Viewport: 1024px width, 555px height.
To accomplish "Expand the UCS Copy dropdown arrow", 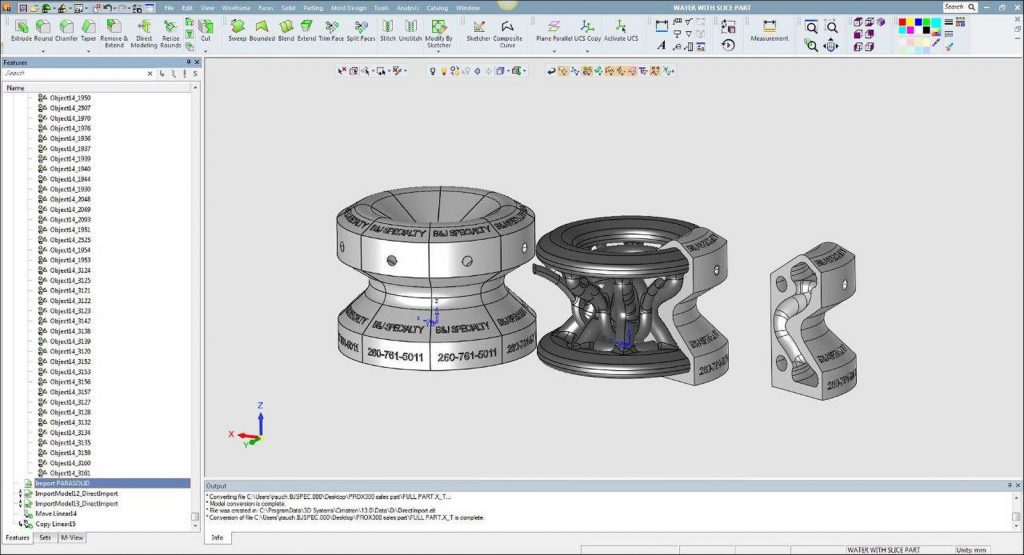I will click(587, 51).
